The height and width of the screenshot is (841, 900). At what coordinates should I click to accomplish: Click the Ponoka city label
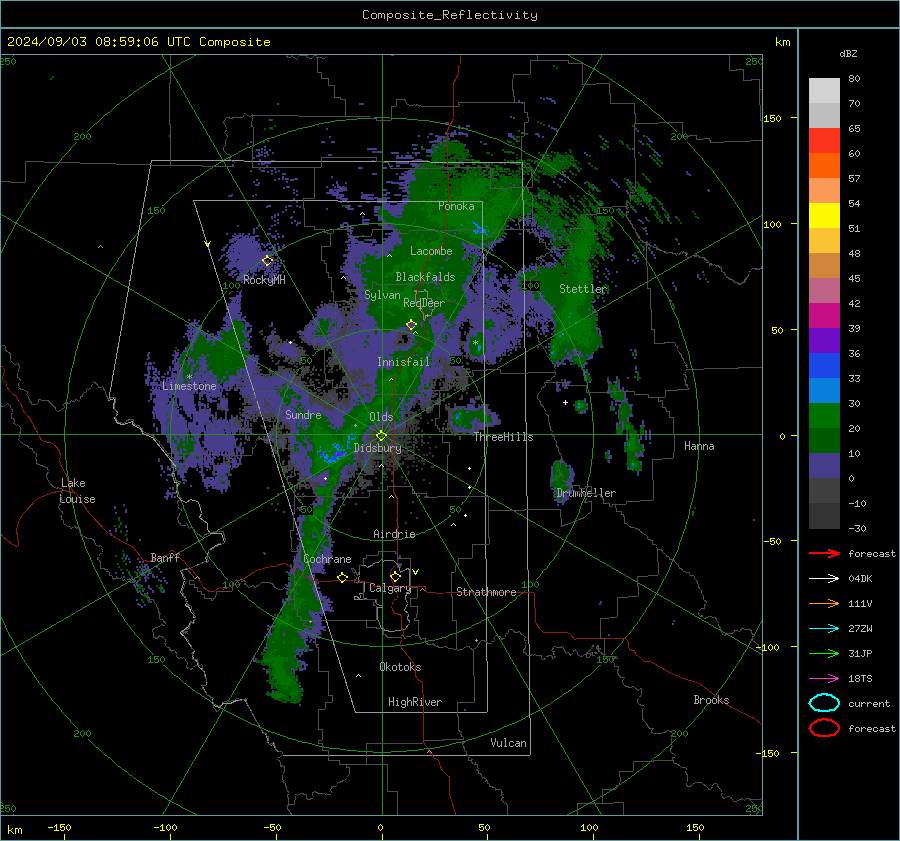point(456,206)
